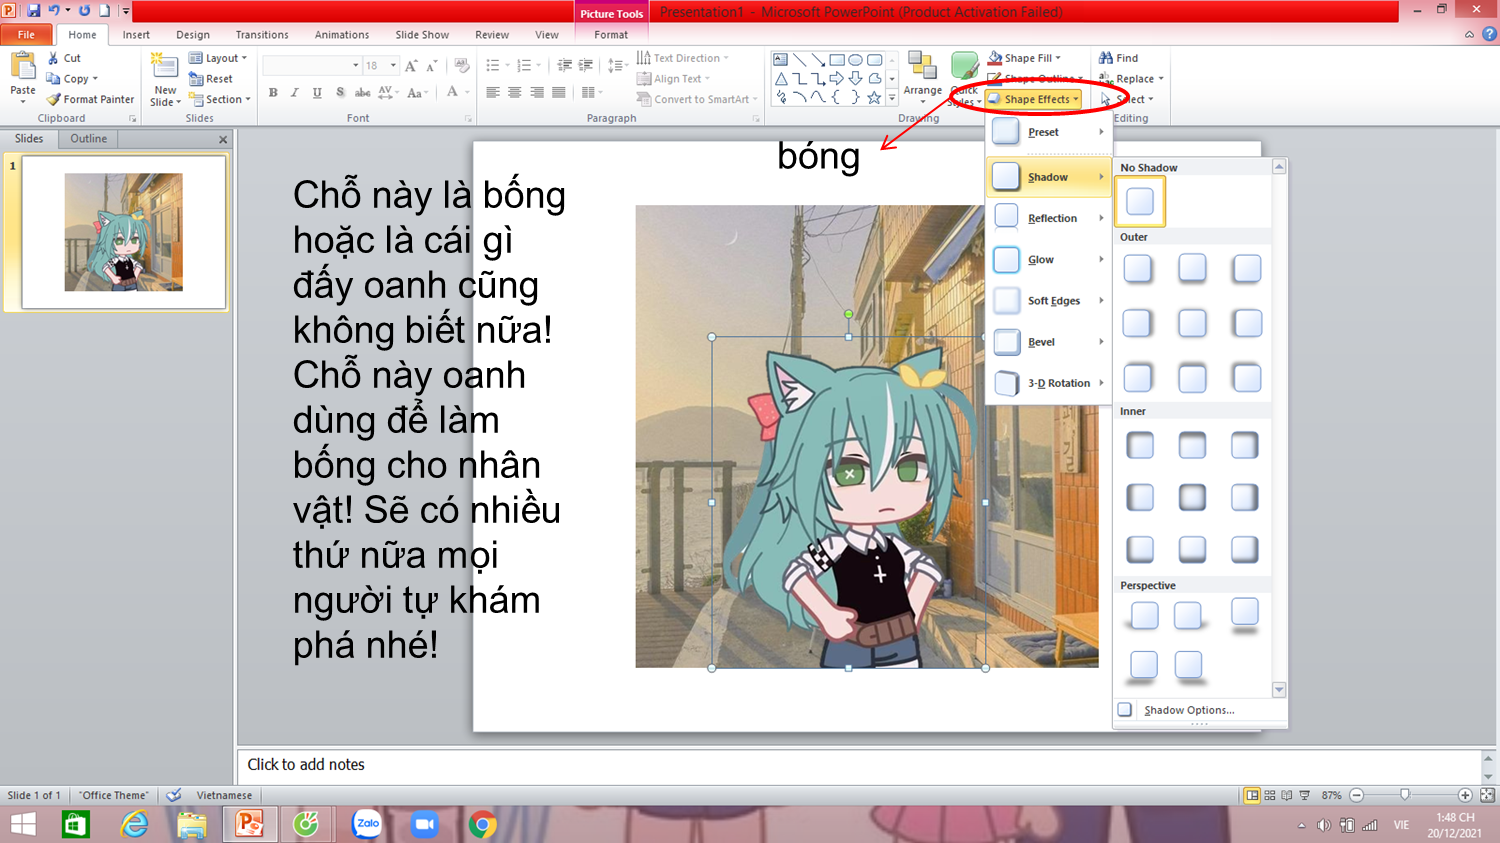The height and width of the screenshot is (843, 1500).
Task: Open the Windows Start menu
Action: pos(23,824)
